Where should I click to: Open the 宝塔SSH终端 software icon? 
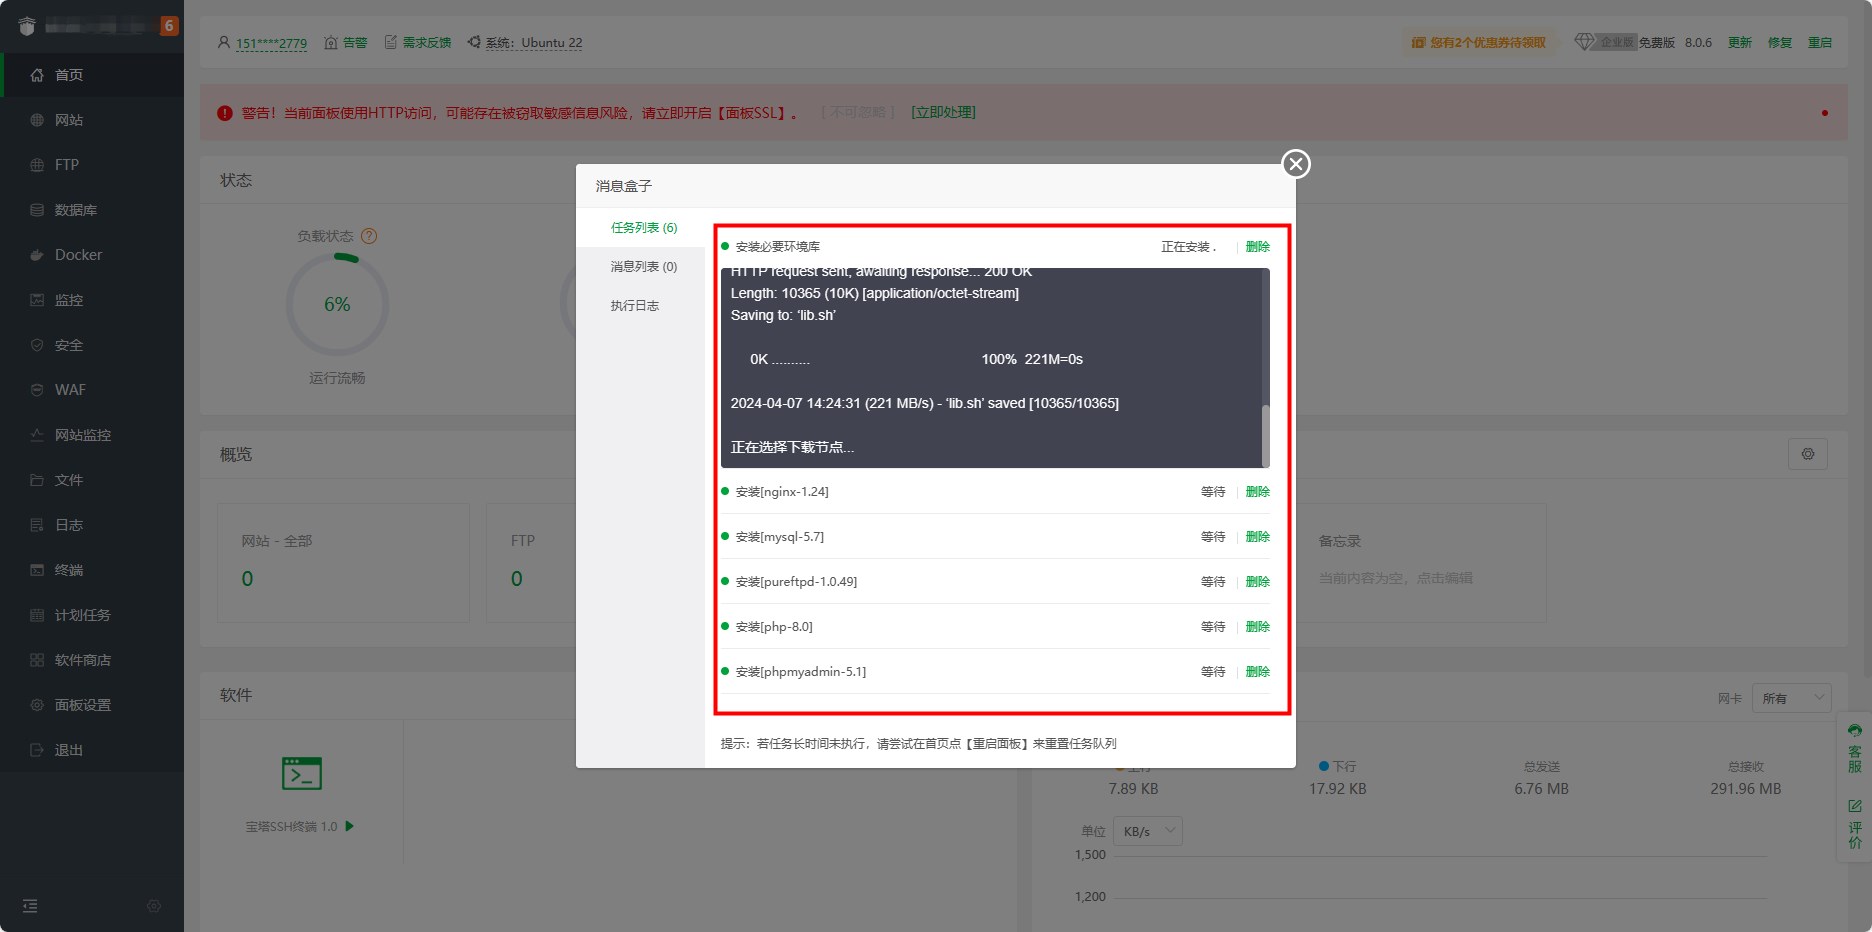[x=301, y=774]
